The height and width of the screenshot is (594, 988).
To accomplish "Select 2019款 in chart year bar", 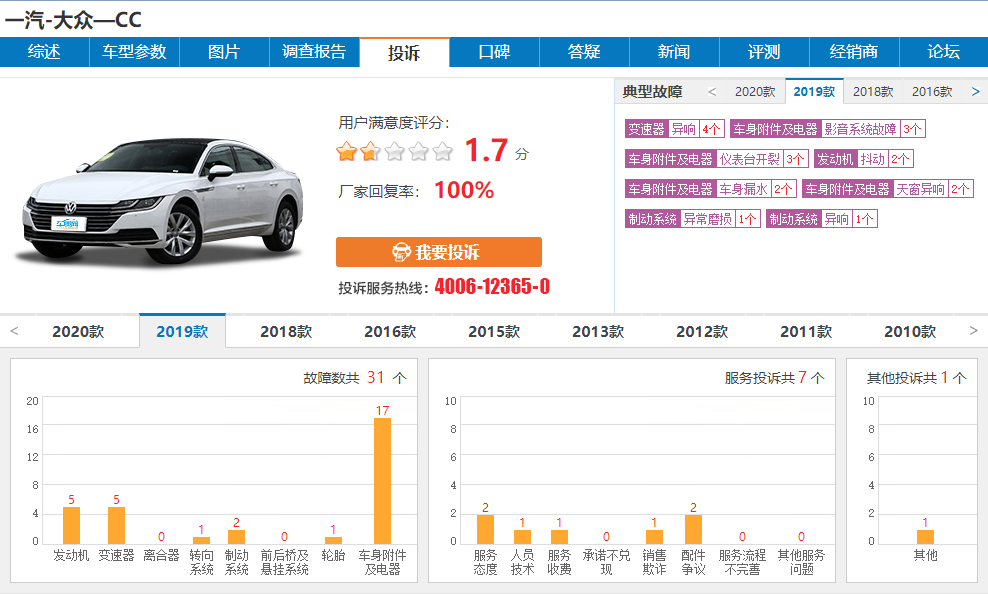I will pyautogui.click(x=182, y=331).
